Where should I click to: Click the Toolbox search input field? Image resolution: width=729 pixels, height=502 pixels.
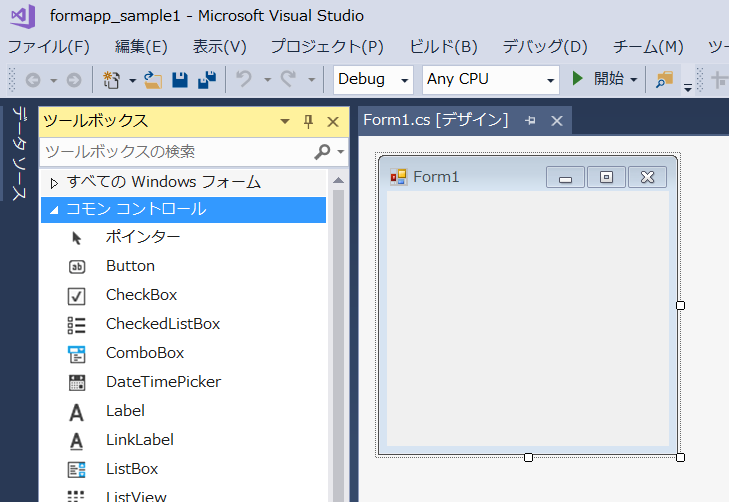point(177,152)
